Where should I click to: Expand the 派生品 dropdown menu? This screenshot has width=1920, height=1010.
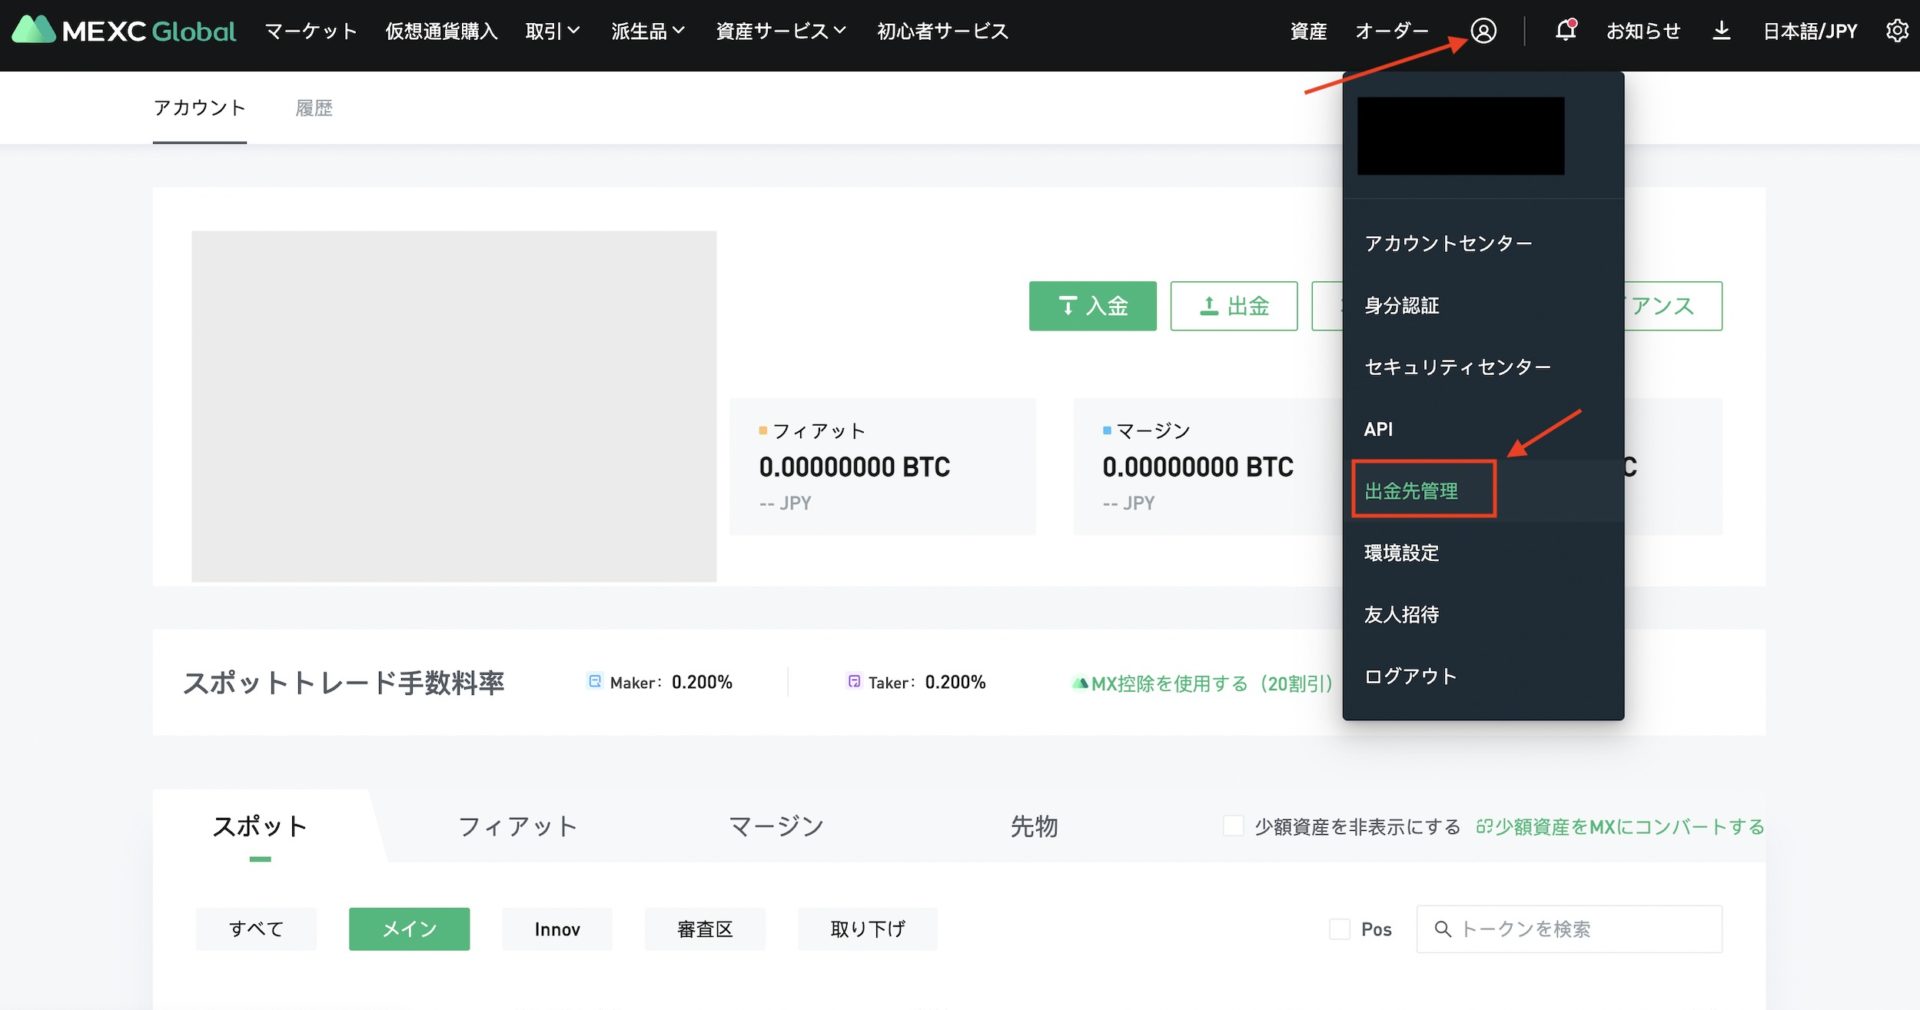coord(647,31)
